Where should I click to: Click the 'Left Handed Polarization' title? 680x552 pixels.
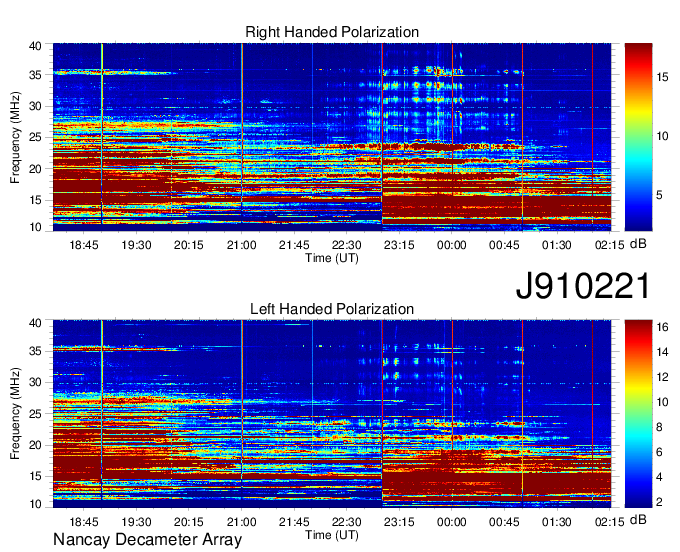click(332, 309)
